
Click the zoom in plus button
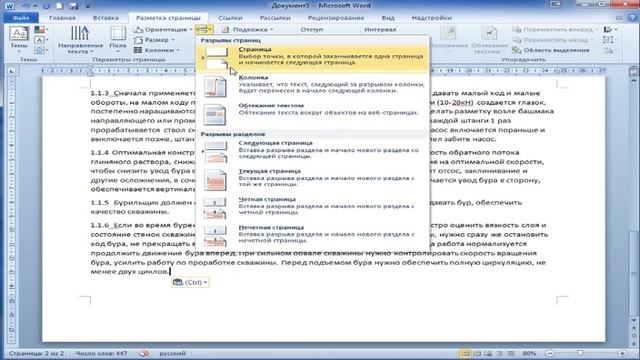pos(622,353)
